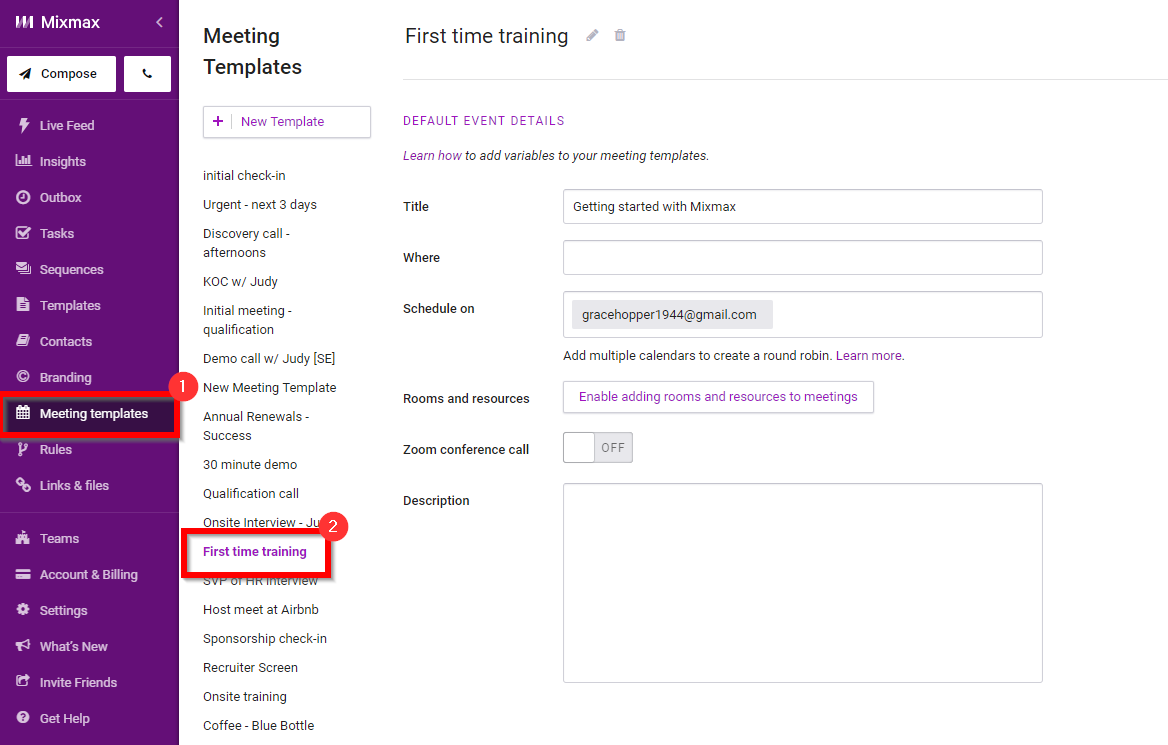Viewport: 1168px width, 745px height.
Task: Select initial check-in template
Action: point(244,176)
